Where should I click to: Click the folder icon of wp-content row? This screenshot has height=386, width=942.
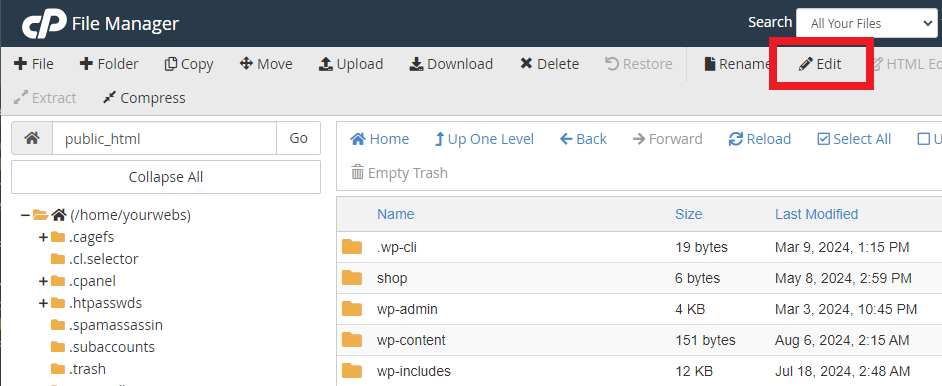pyautogui.click(x=352, y=340)
